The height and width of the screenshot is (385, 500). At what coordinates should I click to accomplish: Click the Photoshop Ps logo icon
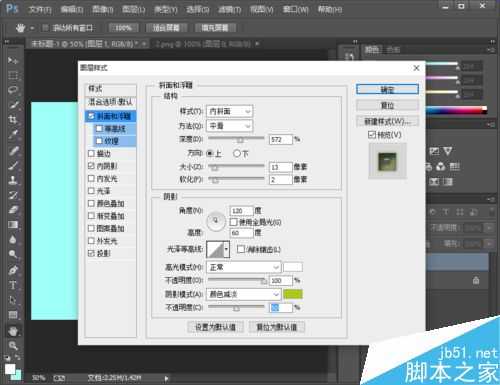coord(12,8)
